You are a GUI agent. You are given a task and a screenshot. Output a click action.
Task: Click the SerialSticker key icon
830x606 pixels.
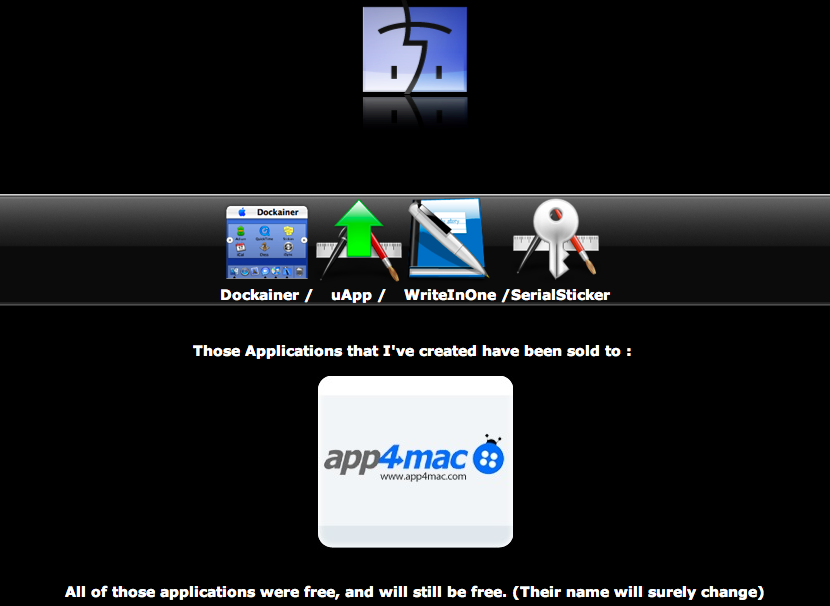tap(556, 239)
